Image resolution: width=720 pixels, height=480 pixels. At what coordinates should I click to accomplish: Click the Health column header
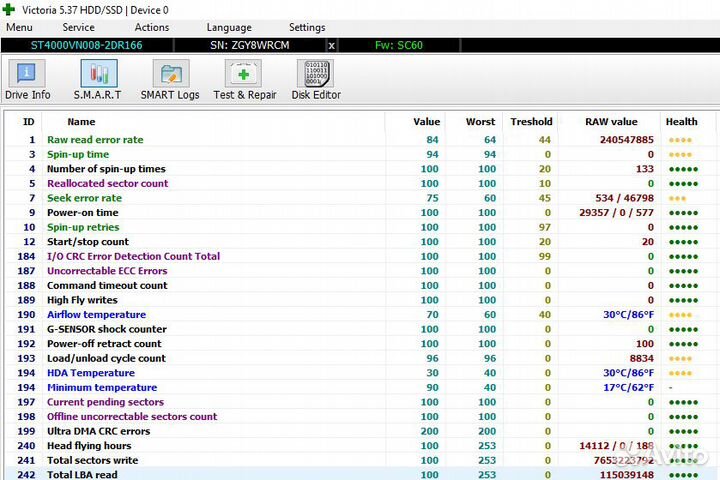tap(681, 122)
